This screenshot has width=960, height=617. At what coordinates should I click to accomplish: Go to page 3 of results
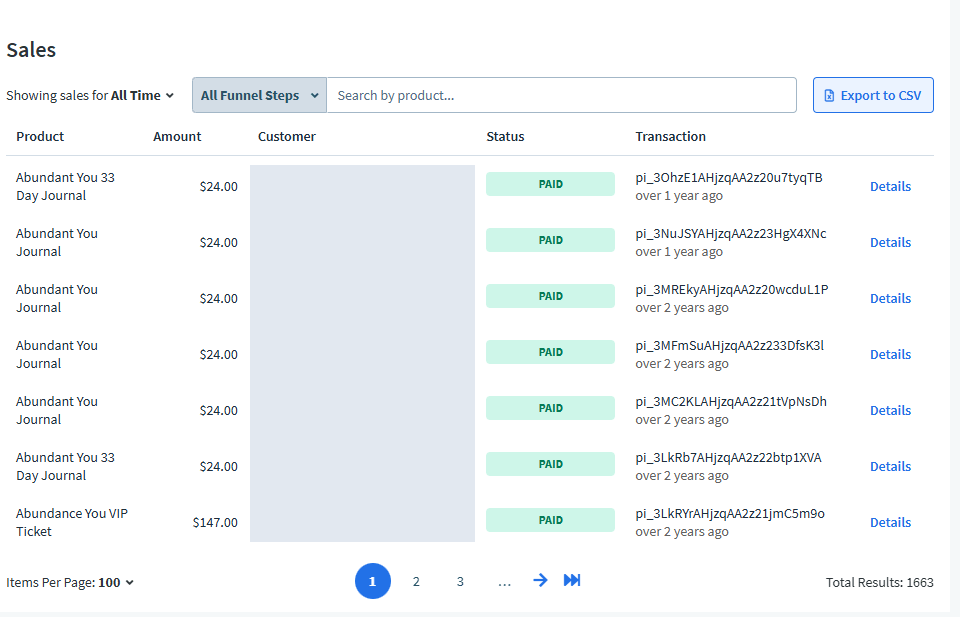pos(460,581)
